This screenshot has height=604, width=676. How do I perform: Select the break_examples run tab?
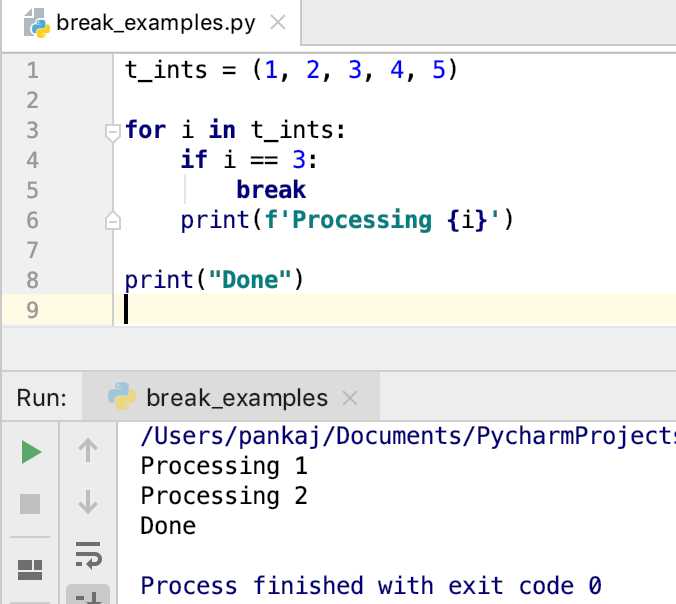point(231,397)
